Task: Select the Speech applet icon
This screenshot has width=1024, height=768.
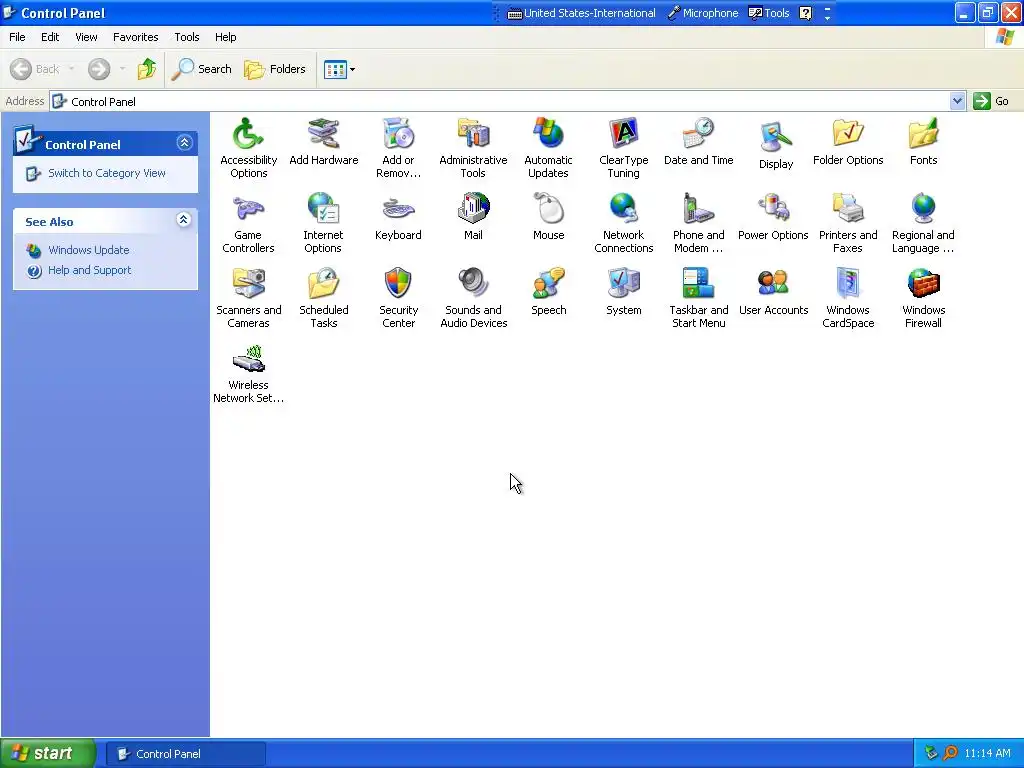Action: [x=548, y=284]
